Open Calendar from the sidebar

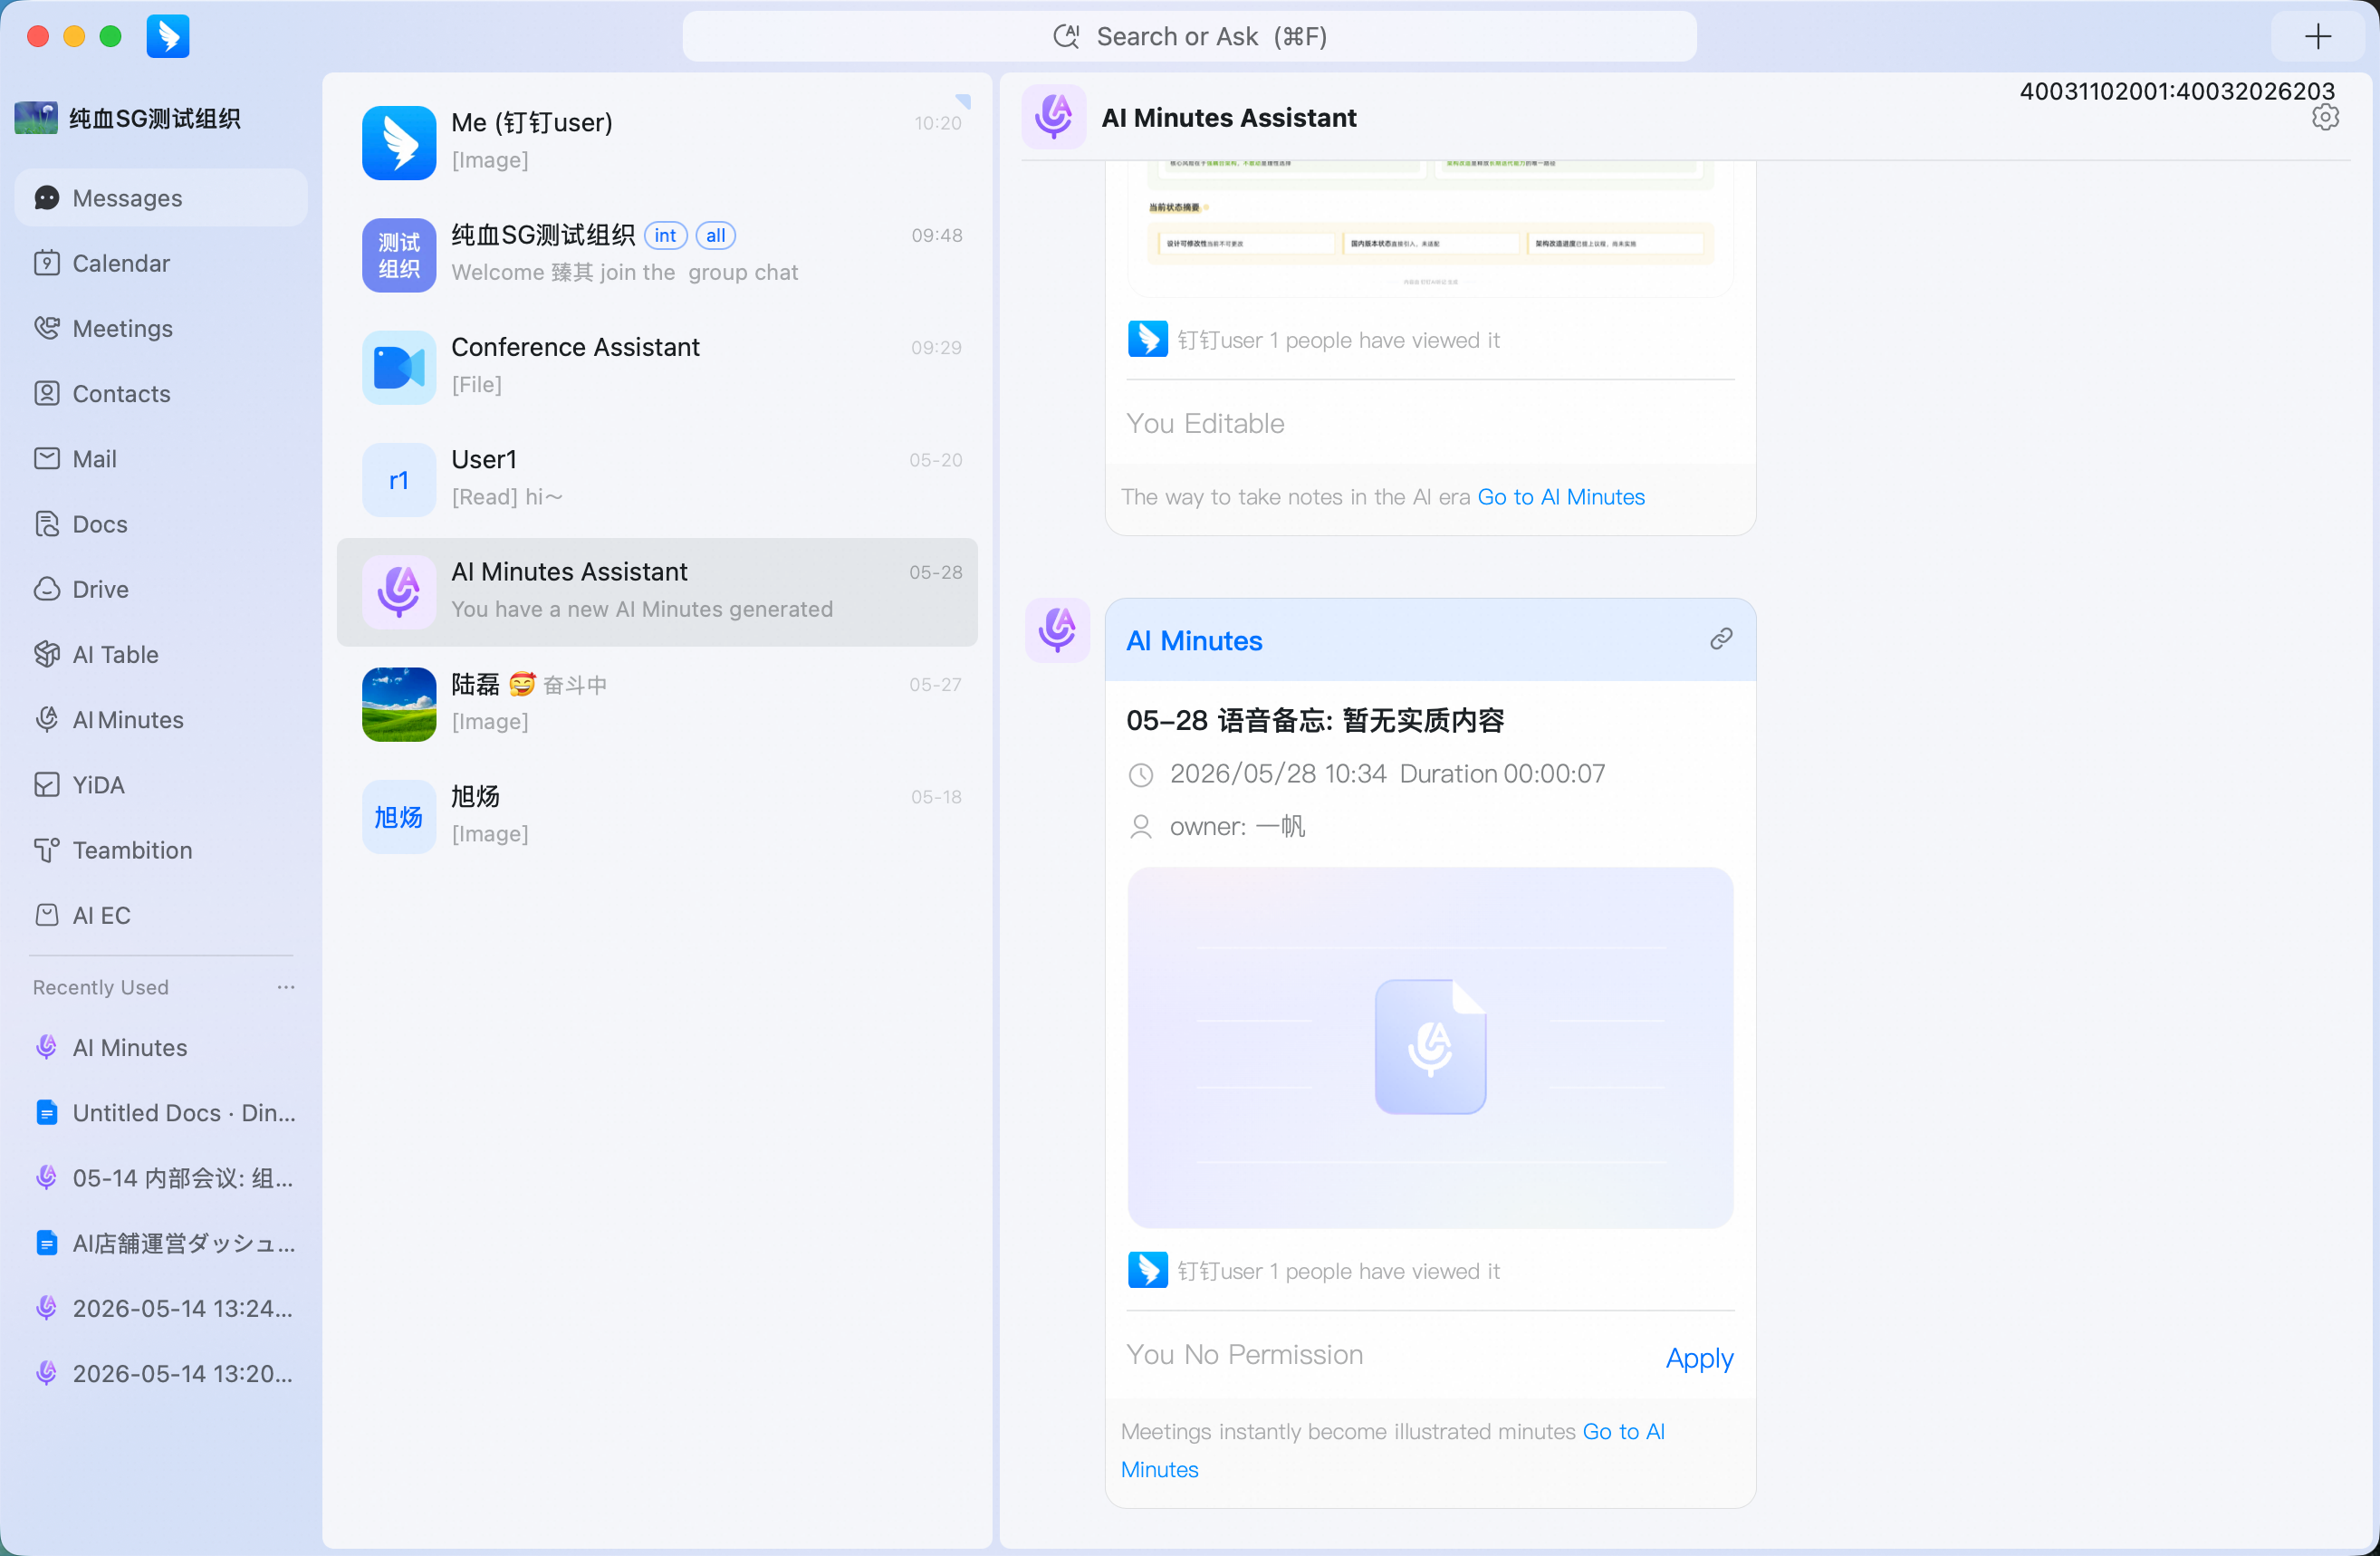161,263
